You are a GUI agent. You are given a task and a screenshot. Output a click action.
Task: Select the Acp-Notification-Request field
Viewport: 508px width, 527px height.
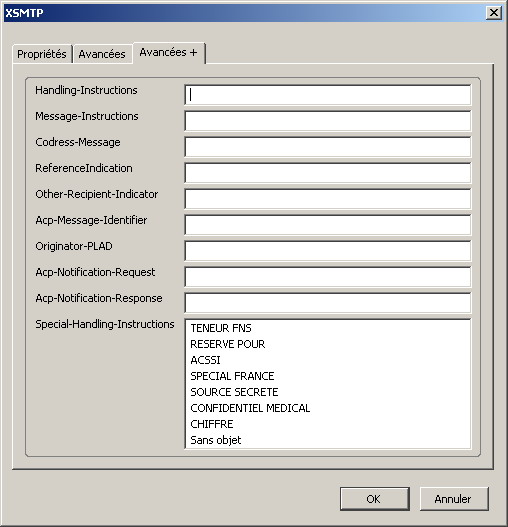click(328, 277)
